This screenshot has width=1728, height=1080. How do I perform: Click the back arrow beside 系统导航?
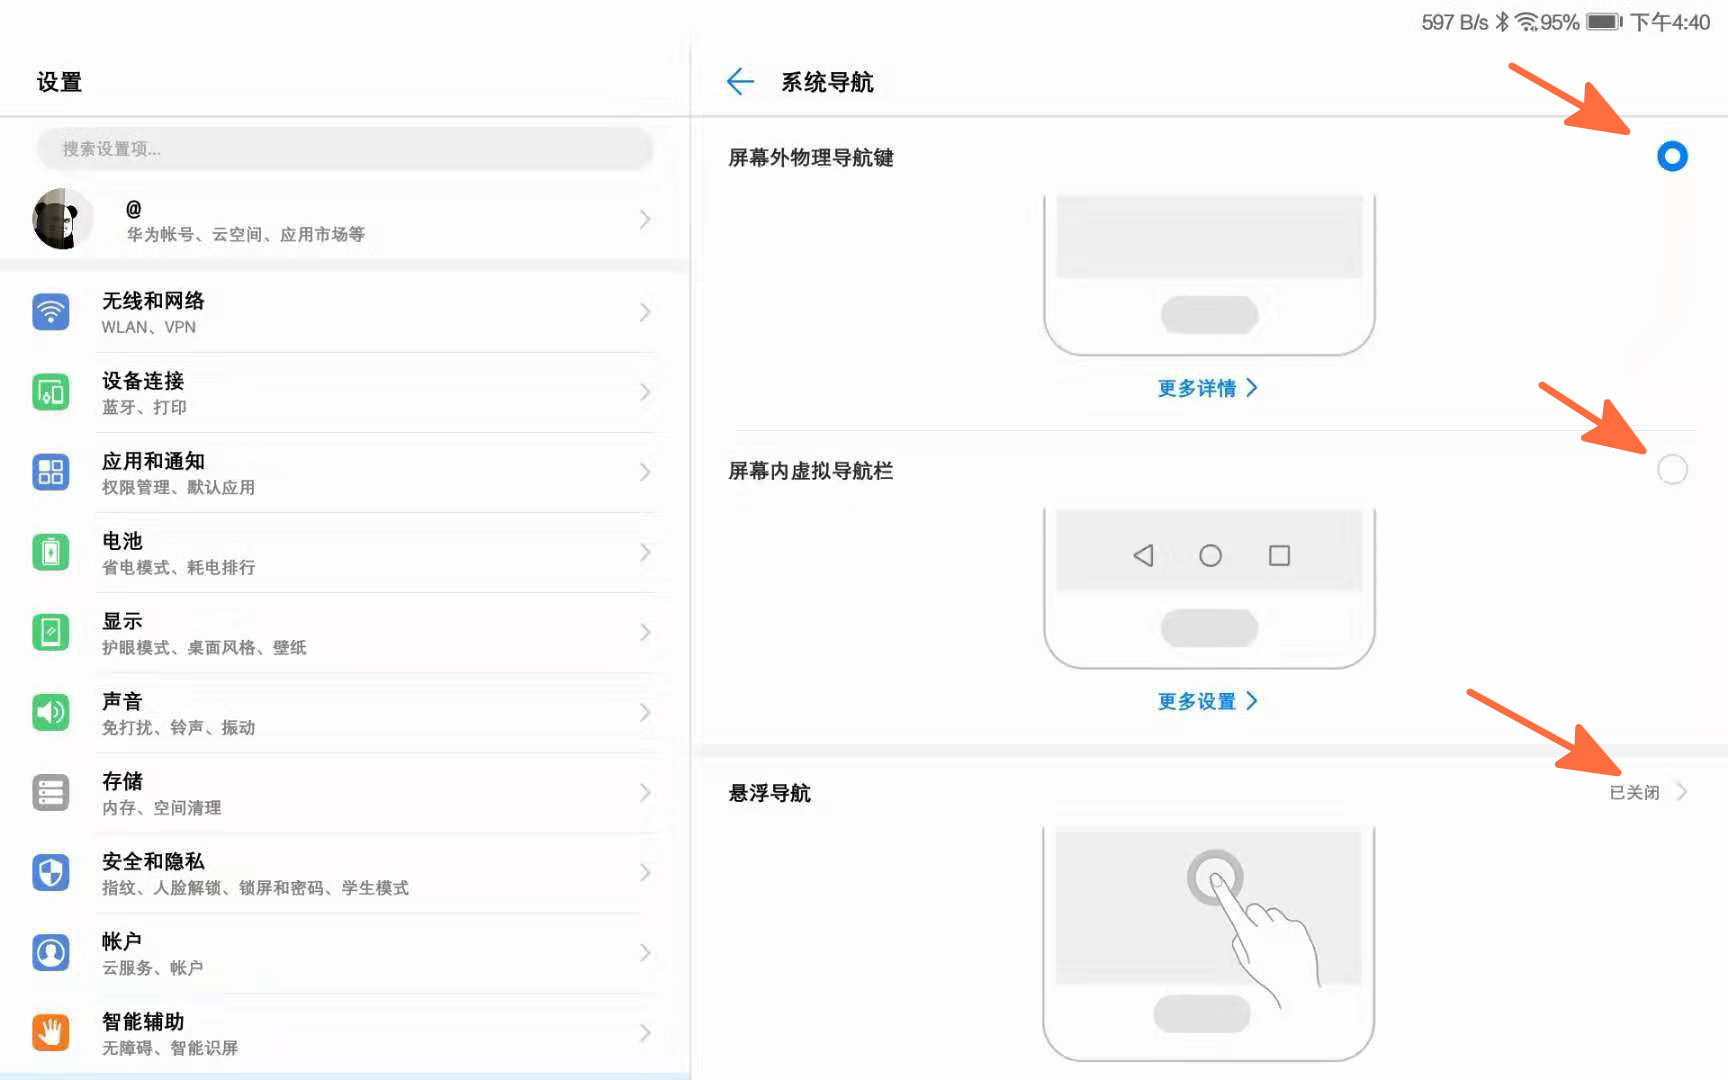(740, 82)
